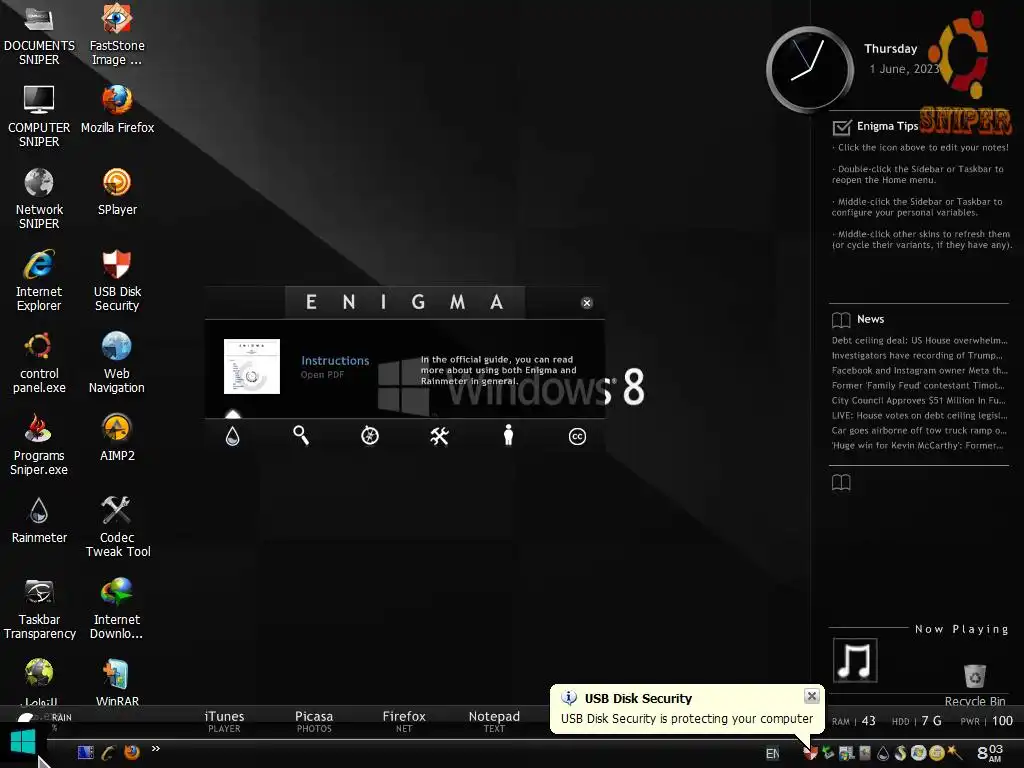Screen dimensions: 1024x768
Task: Open Codec Tweak Tool desktop icon
Action: pyautogui.click(x=117, y=526)
